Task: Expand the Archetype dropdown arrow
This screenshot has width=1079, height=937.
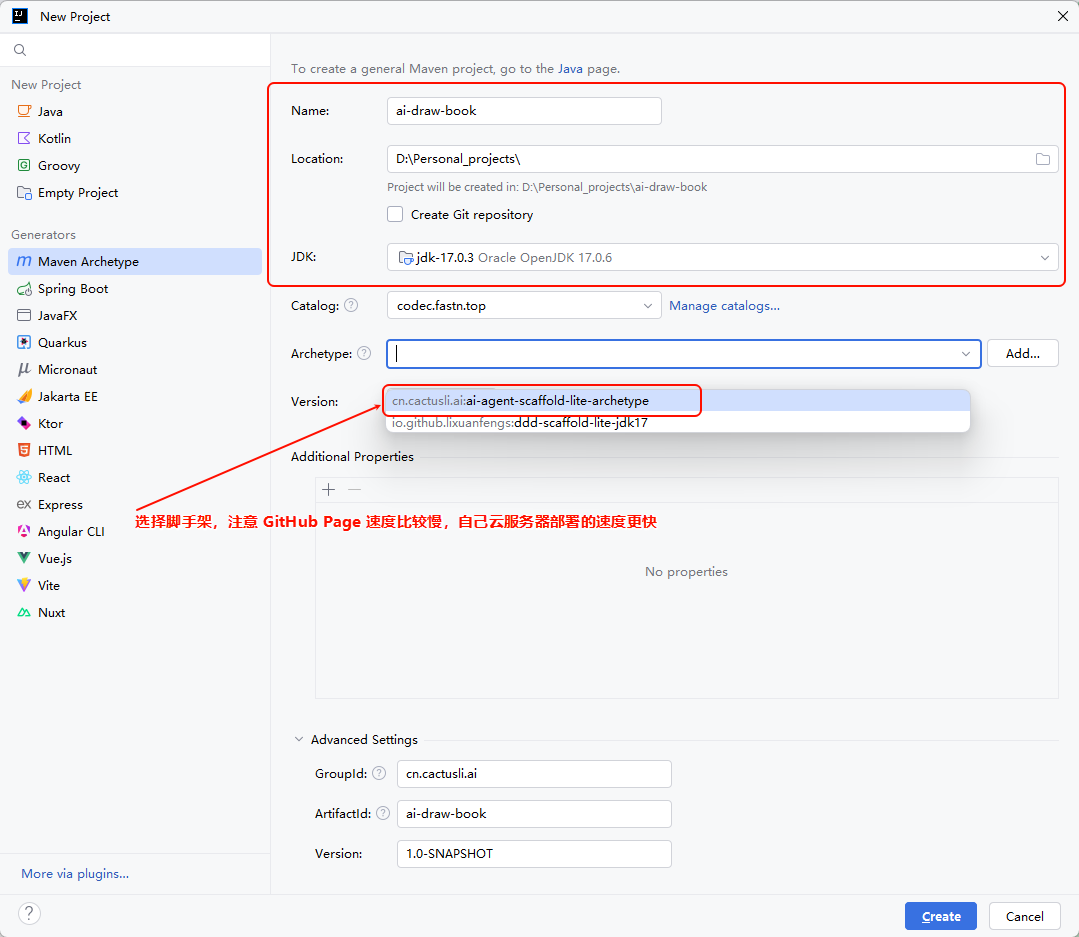Action: [965, 354]
